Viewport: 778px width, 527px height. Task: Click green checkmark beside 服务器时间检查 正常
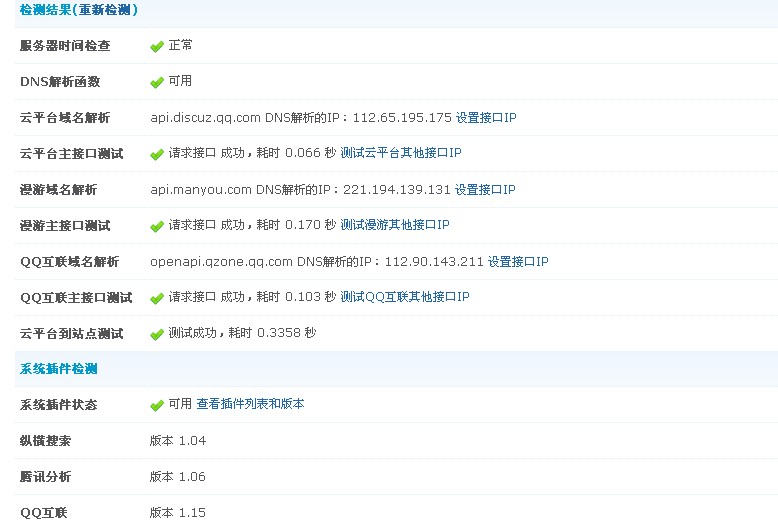point(157,46)
